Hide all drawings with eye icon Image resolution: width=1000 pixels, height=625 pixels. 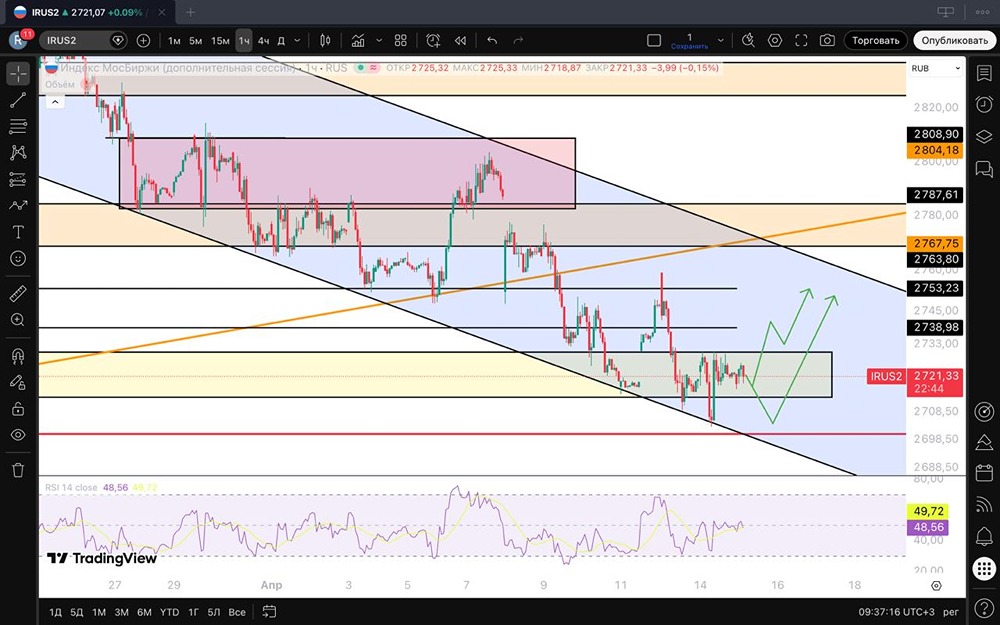pyautogui.click(x=18, y=435)
